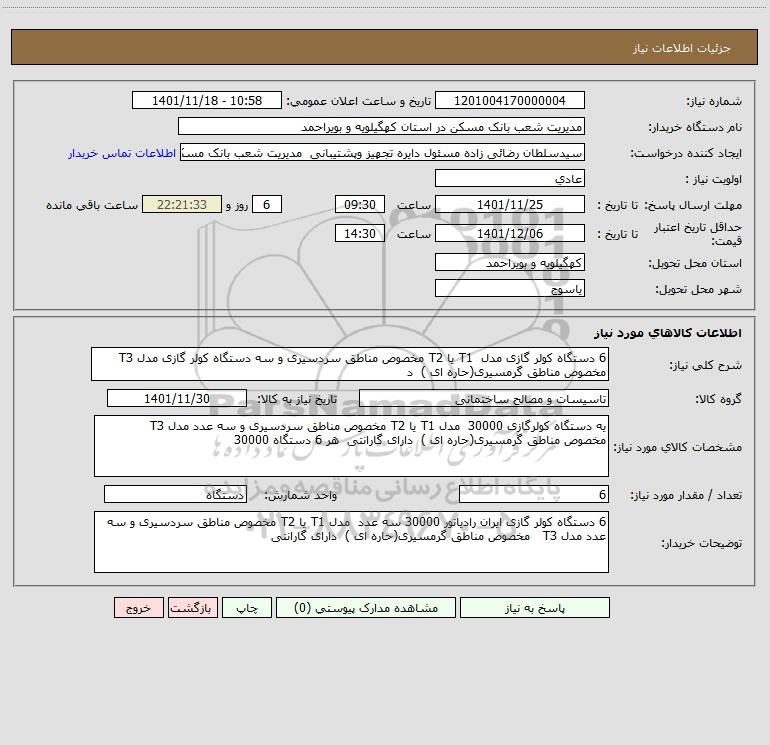The image size is (770, 745).
Task: Click the جزئیات اطلاعات نیاز header title
Action: point(682,48)
